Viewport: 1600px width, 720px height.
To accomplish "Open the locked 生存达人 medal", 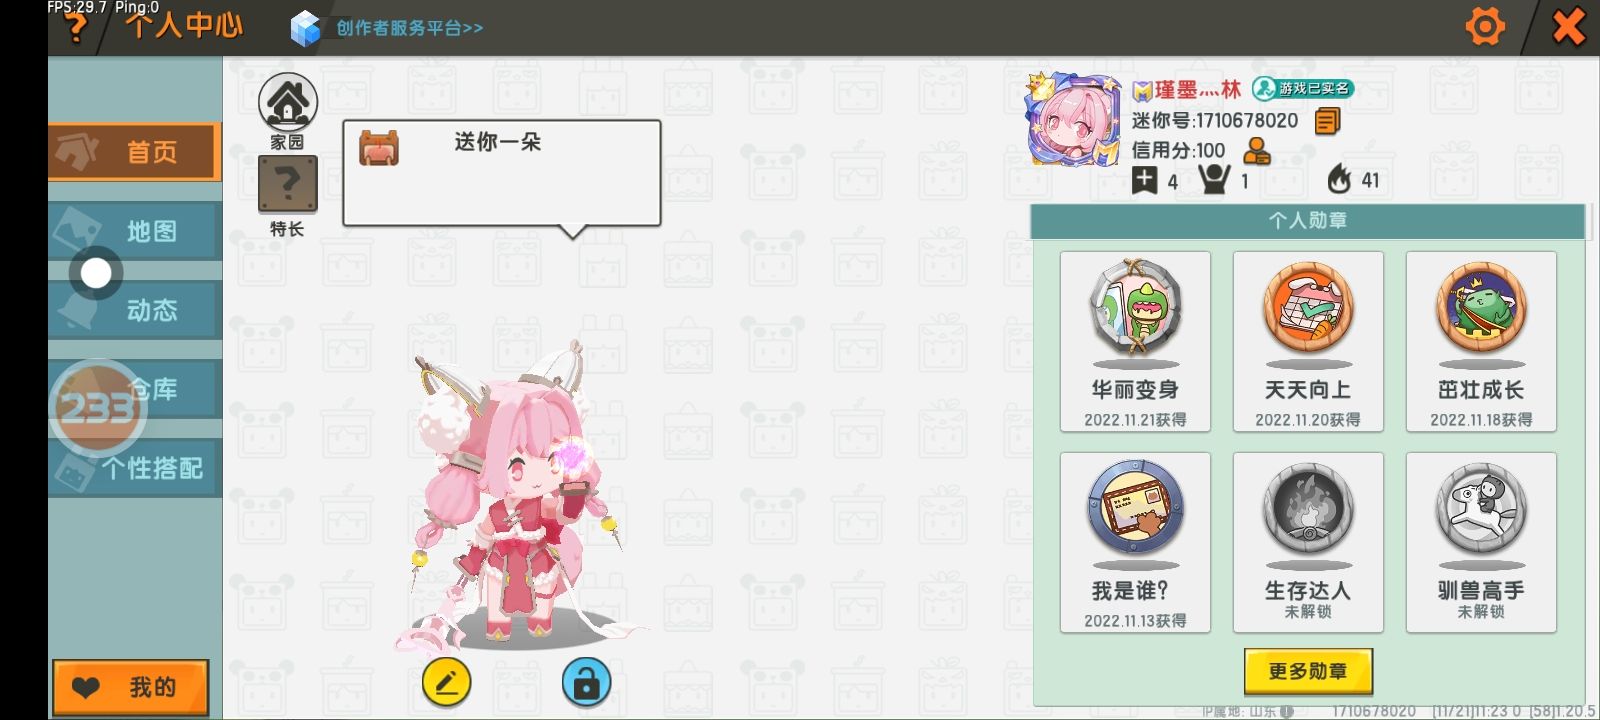I will point(1308,542).
